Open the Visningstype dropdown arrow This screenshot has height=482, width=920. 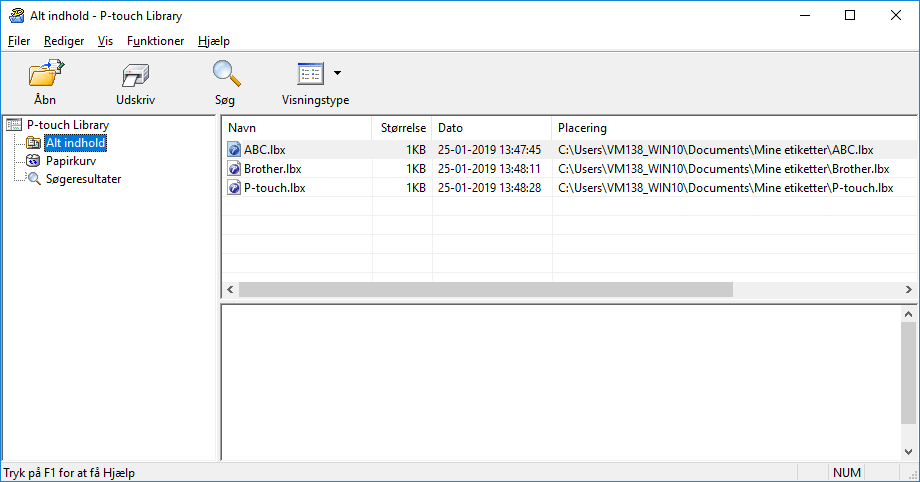tap(337, 73)
